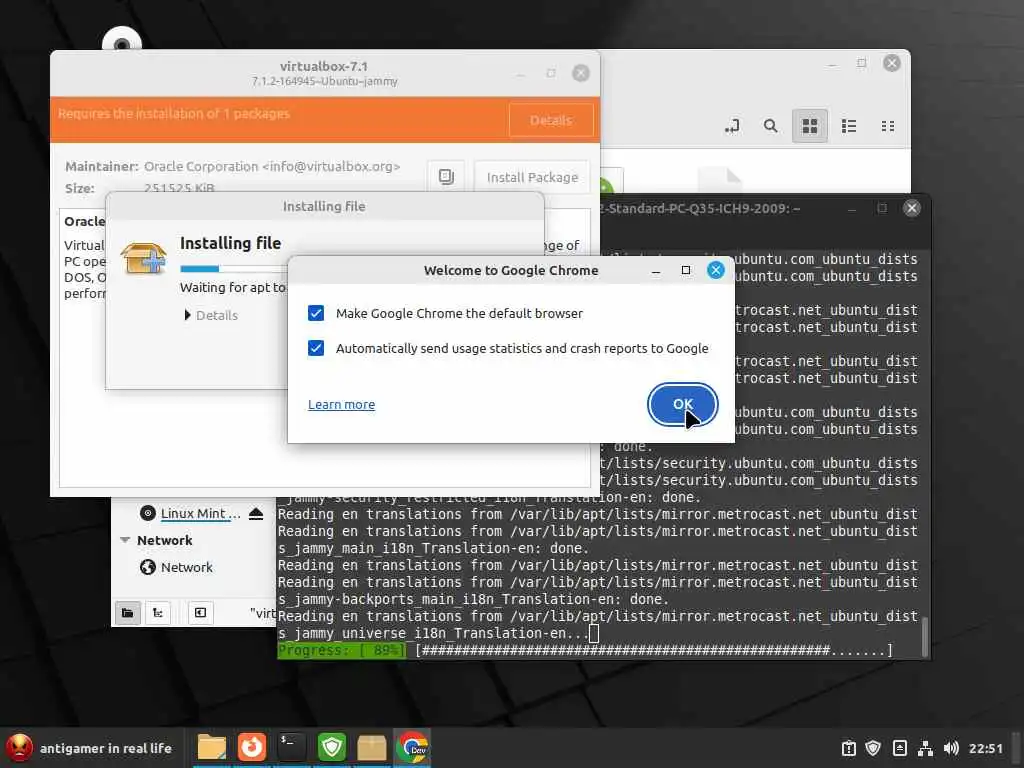Close the virtualbox-7.1 package window

(x=581, y=73)
